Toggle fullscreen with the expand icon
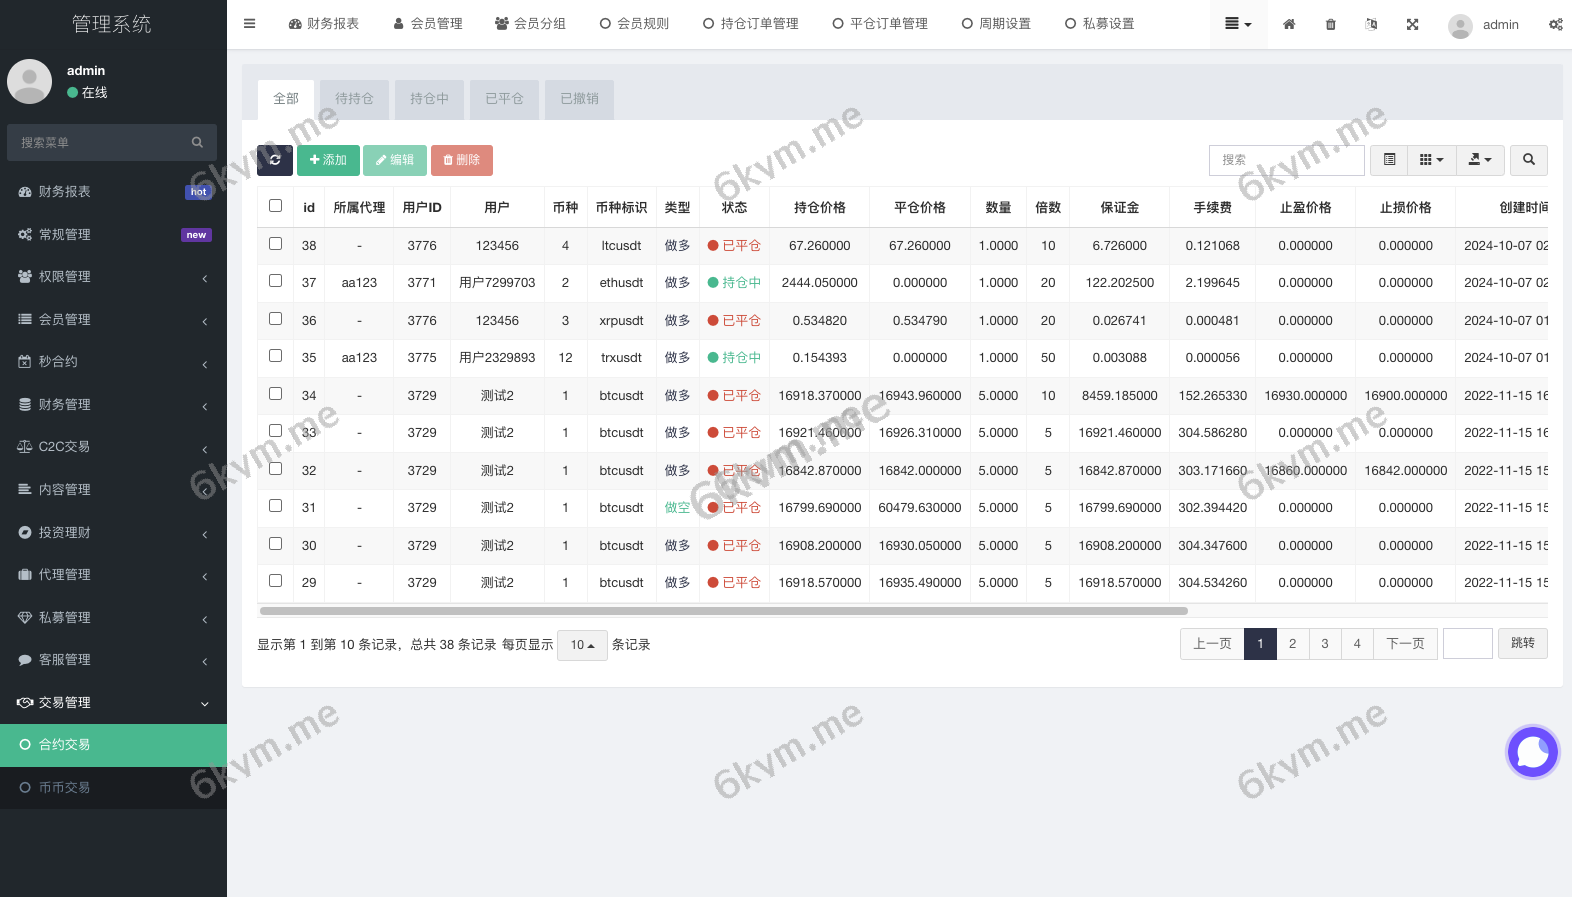 pyautogui.click(x=1412, y=24)
